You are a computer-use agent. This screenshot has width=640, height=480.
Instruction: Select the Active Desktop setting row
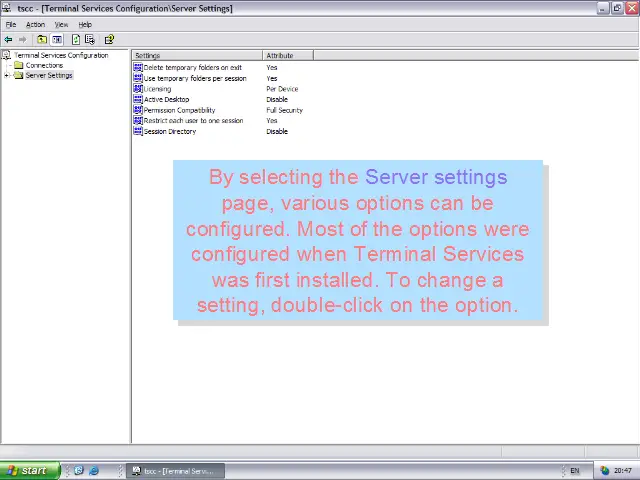167,99
